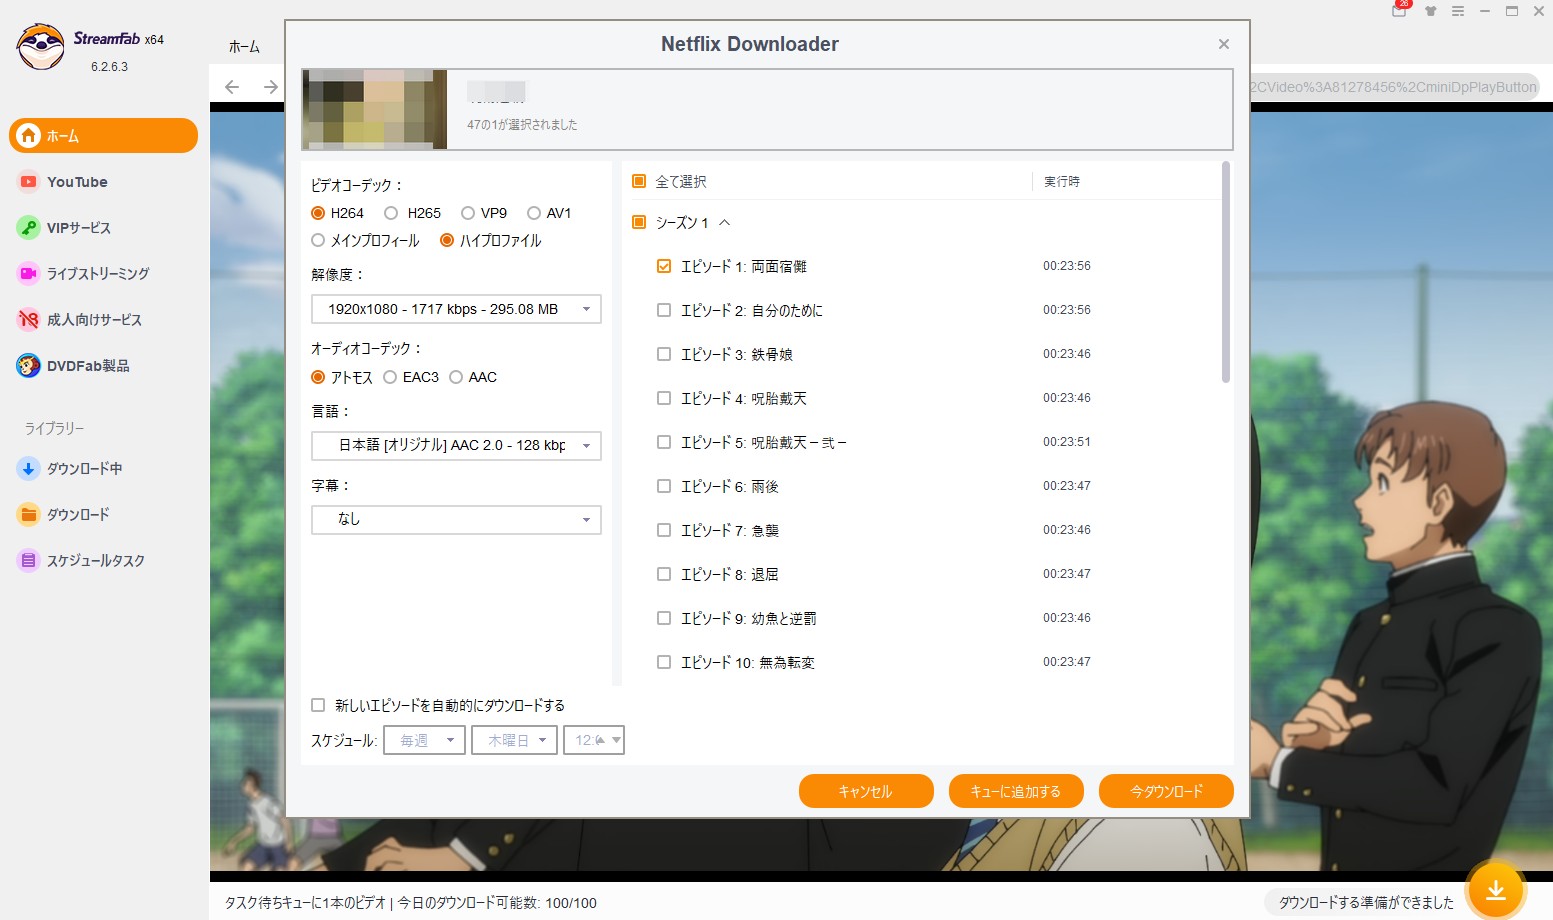Click the キューに追加する button
The width and height of the screenshot is (1553, 920).
pos(1015,790)
